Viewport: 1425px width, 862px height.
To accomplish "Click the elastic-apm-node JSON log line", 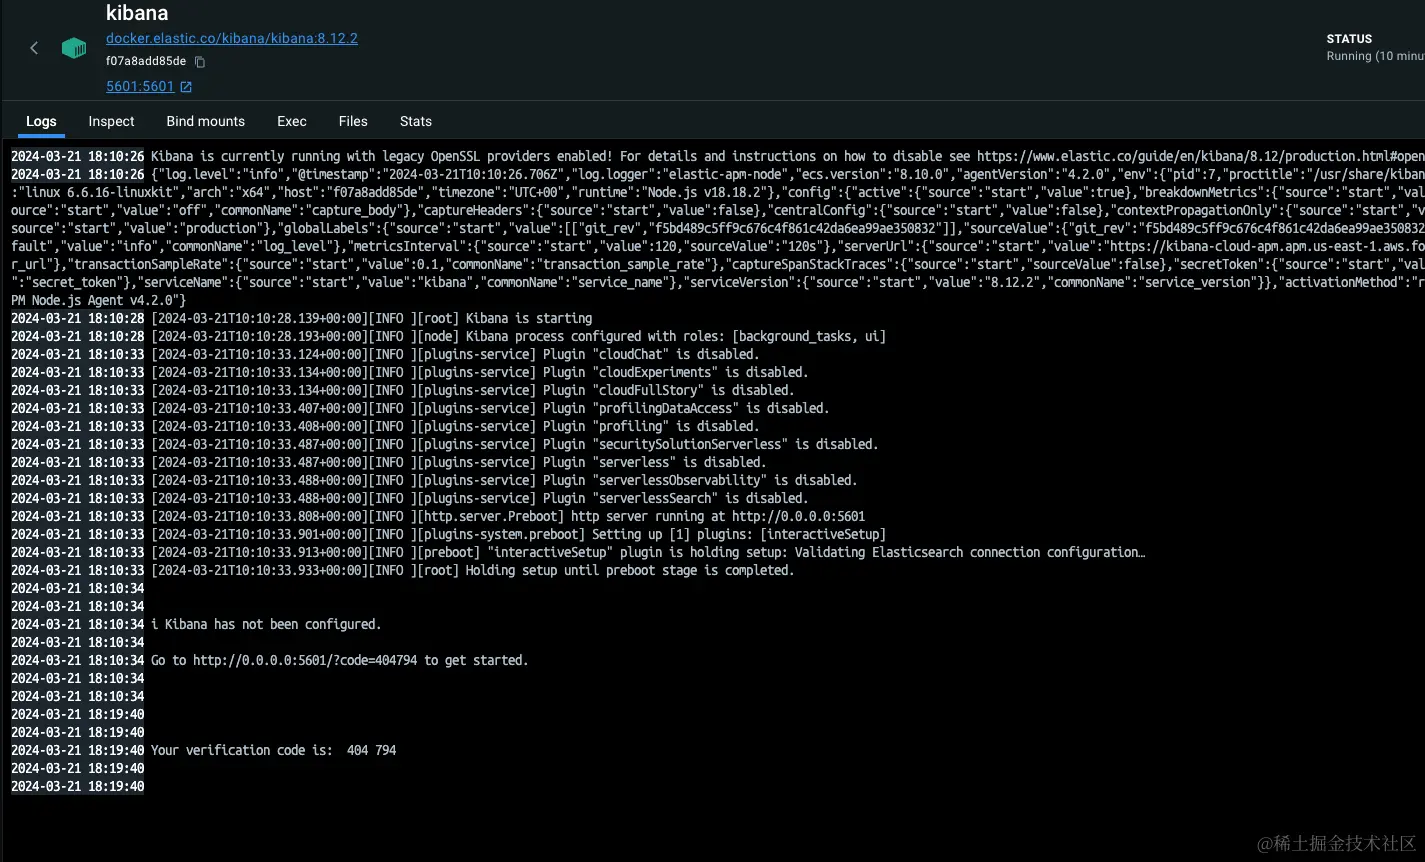I will pyautogui.click(x=717, y=174).
